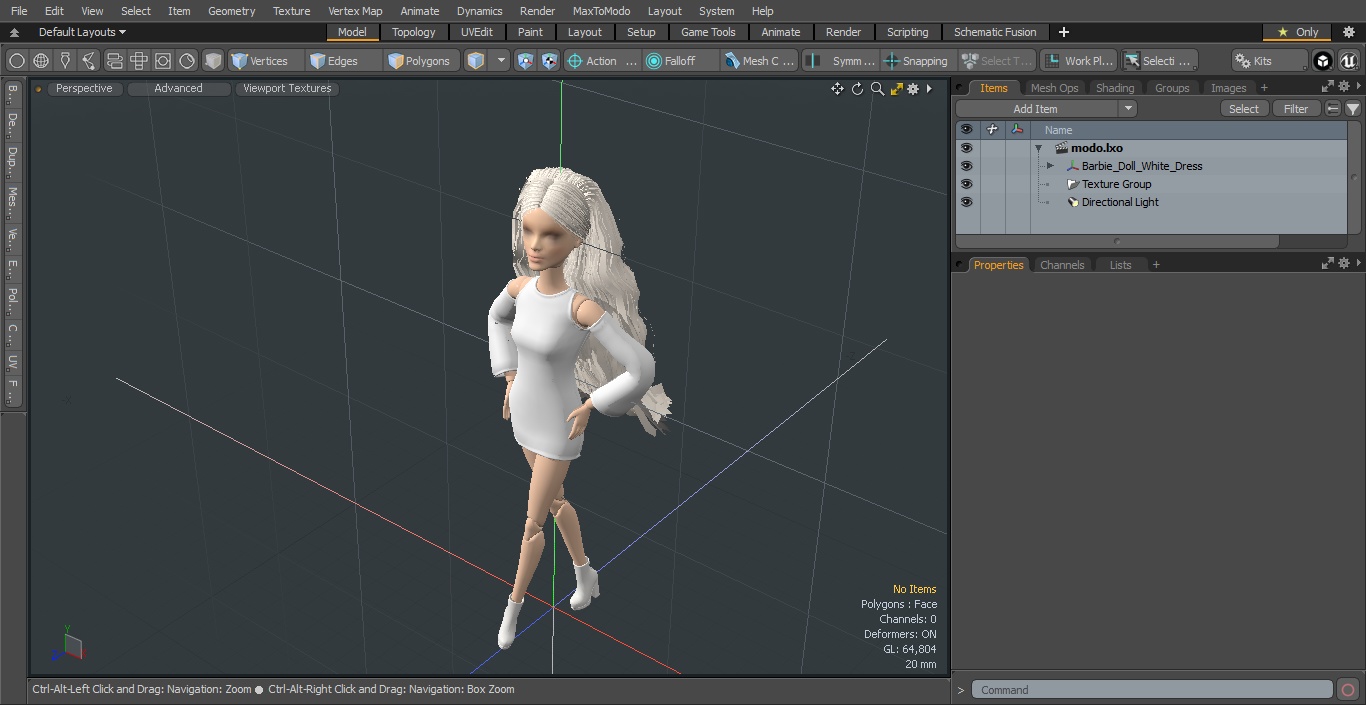Click the viewport rotate icon
The width and height of the screenshot is (1366, 705).
coord(857,89)
